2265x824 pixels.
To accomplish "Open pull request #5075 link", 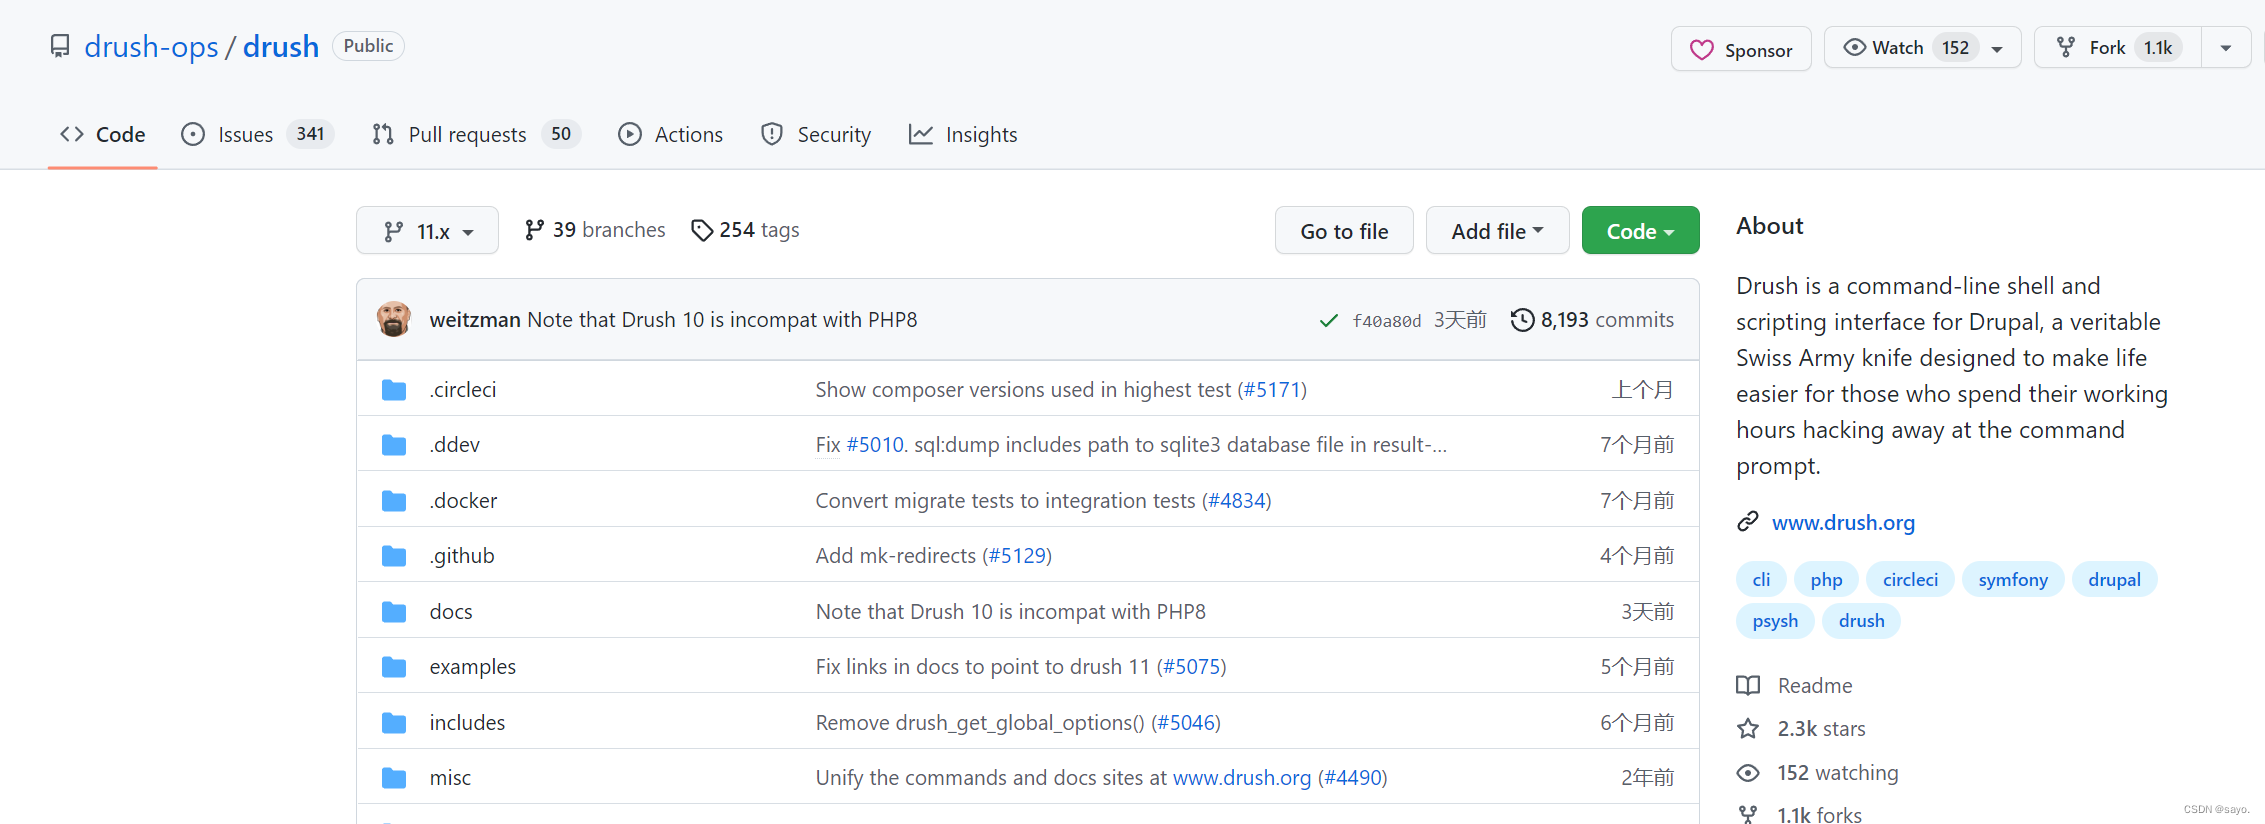I will coord(1191,667).
